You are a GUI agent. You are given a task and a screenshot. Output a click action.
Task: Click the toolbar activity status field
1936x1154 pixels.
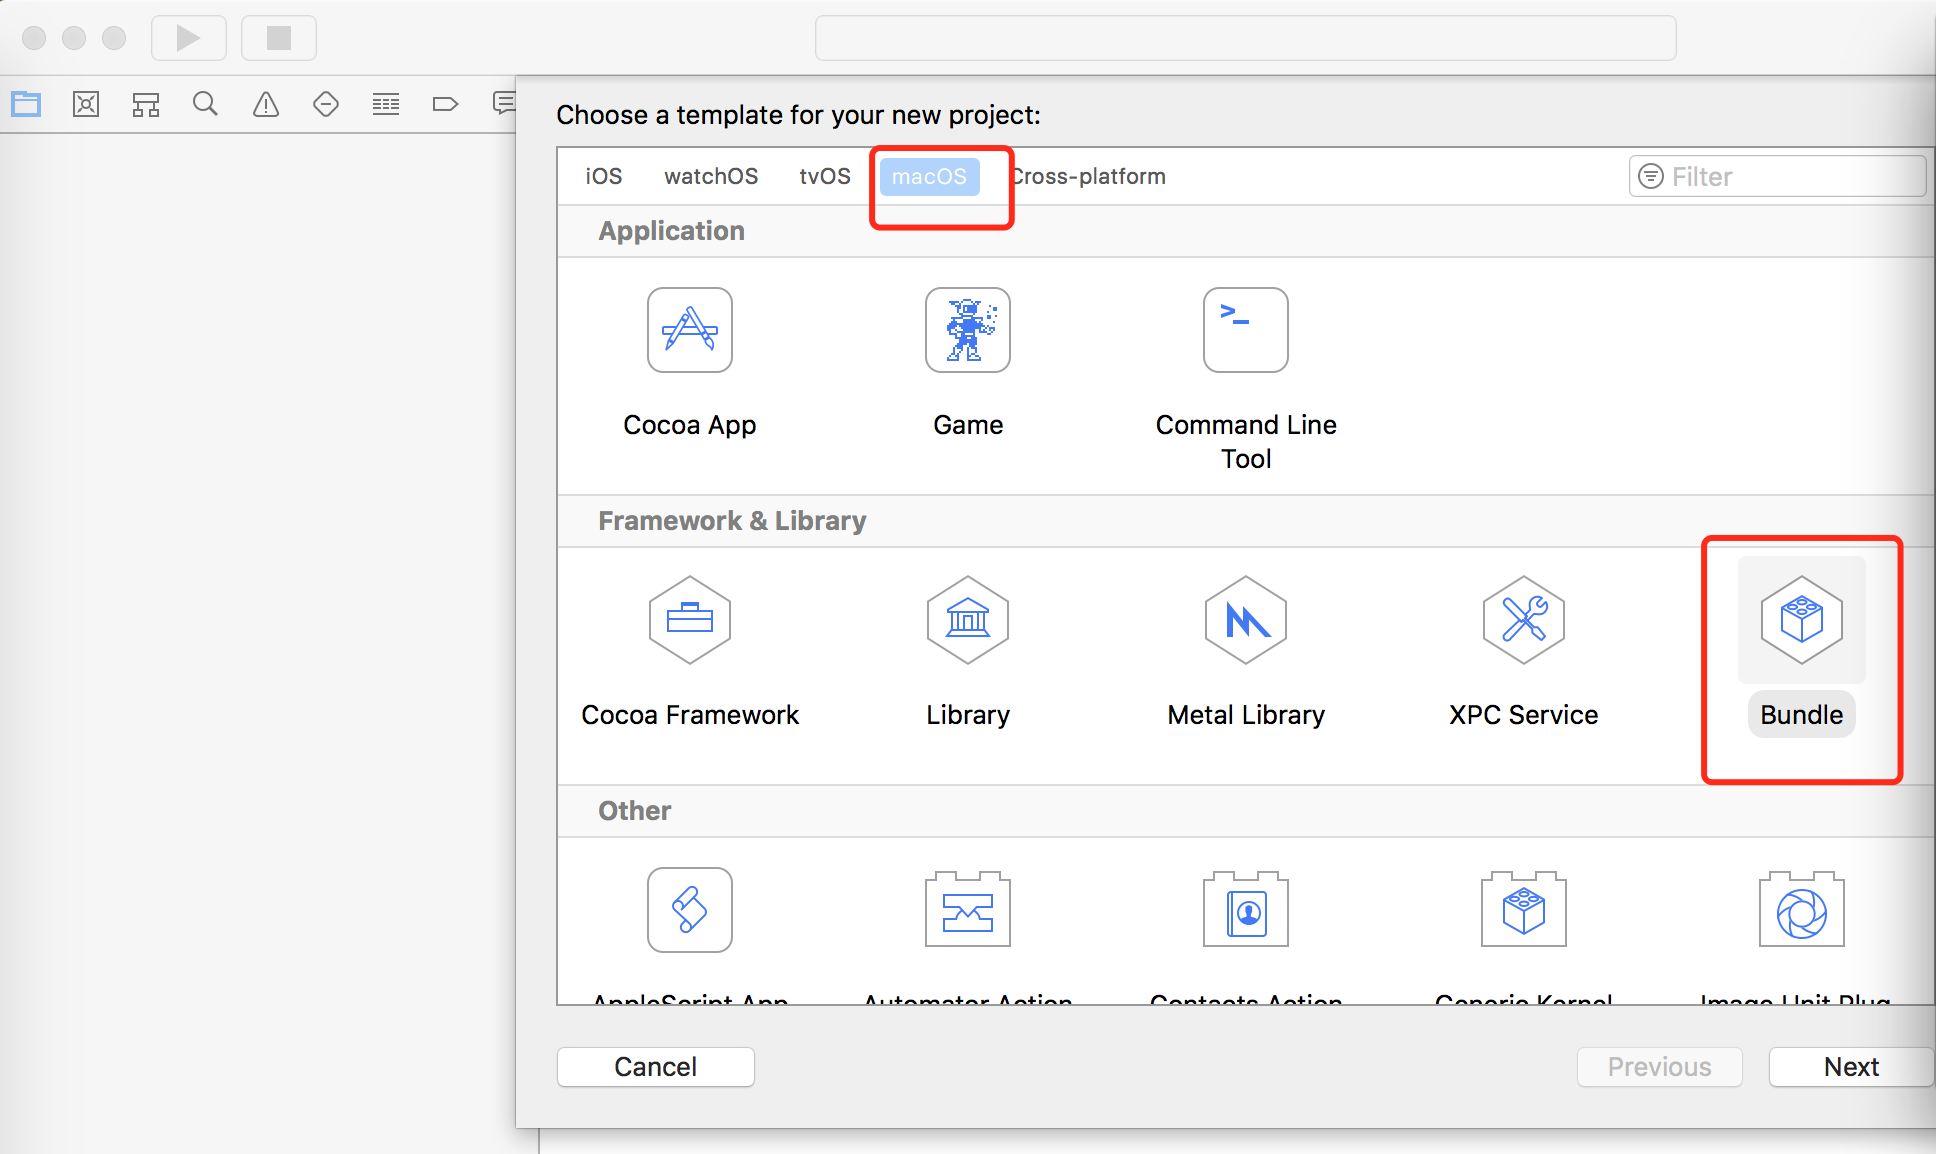(1246, 38)
